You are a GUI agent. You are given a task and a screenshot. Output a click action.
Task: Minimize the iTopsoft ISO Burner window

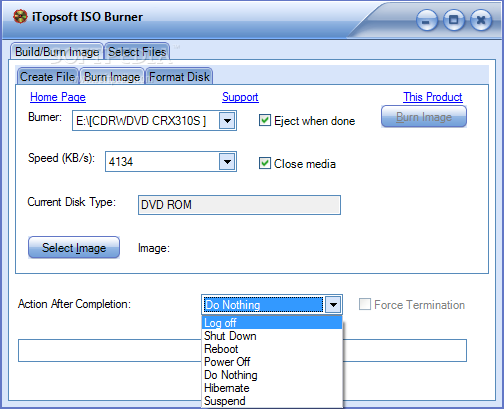[427, 21]
